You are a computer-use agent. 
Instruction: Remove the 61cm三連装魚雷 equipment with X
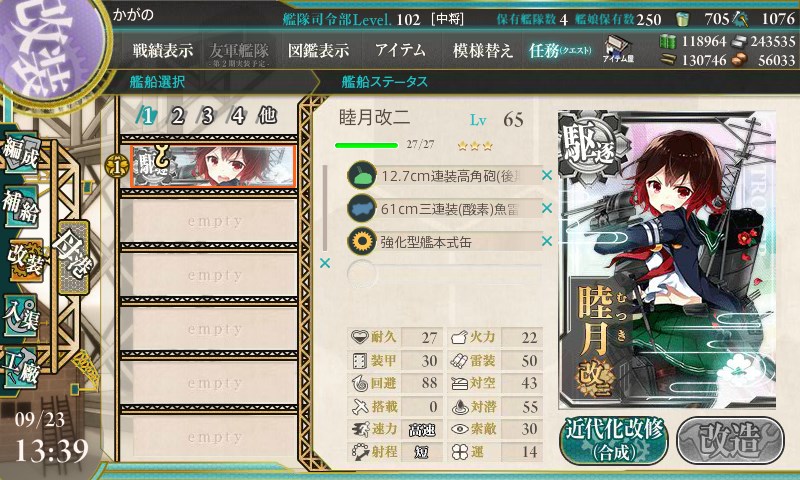(x=546, y=208)
